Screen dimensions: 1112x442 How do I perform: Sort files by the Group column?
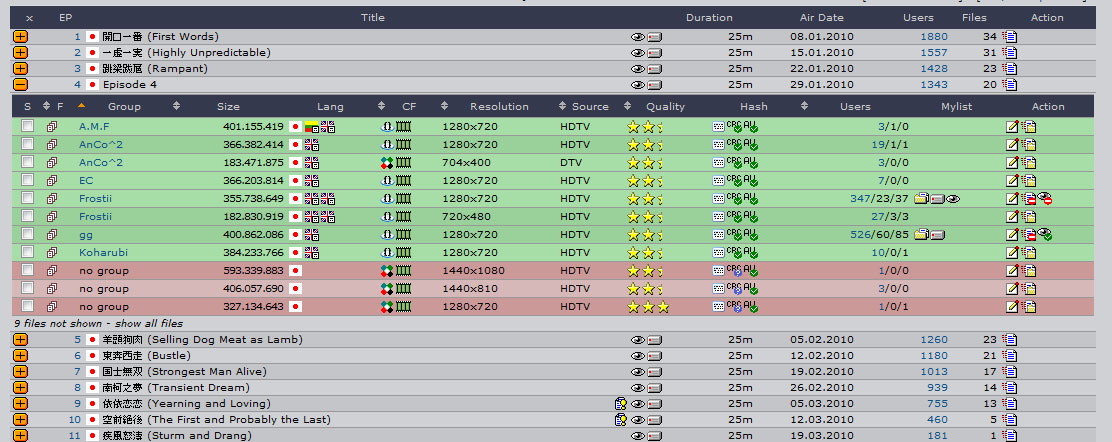pyautogui.click(x=124, y=106)
